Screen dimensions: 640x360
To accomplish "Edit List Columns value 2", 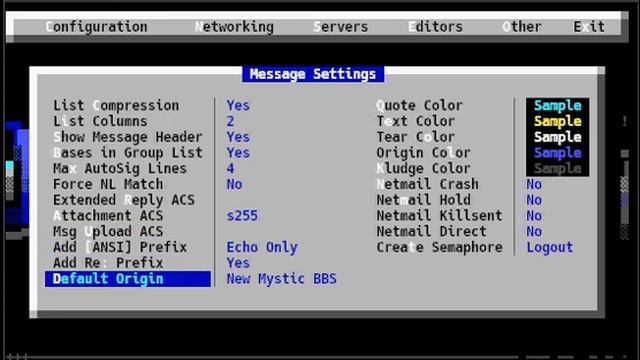I will pyautogui.click(x=231, y=121).
